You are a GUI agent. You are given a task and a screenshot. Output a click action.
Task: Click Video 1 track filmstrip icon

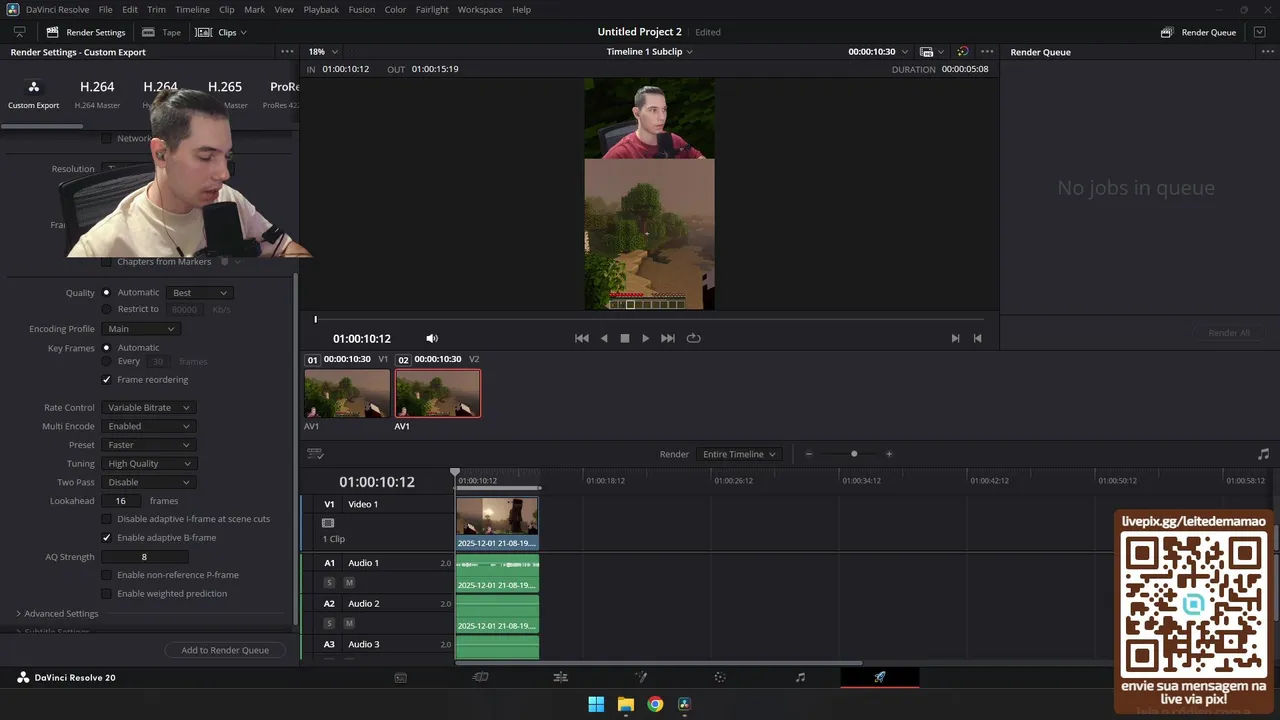(x=328, y=523)
